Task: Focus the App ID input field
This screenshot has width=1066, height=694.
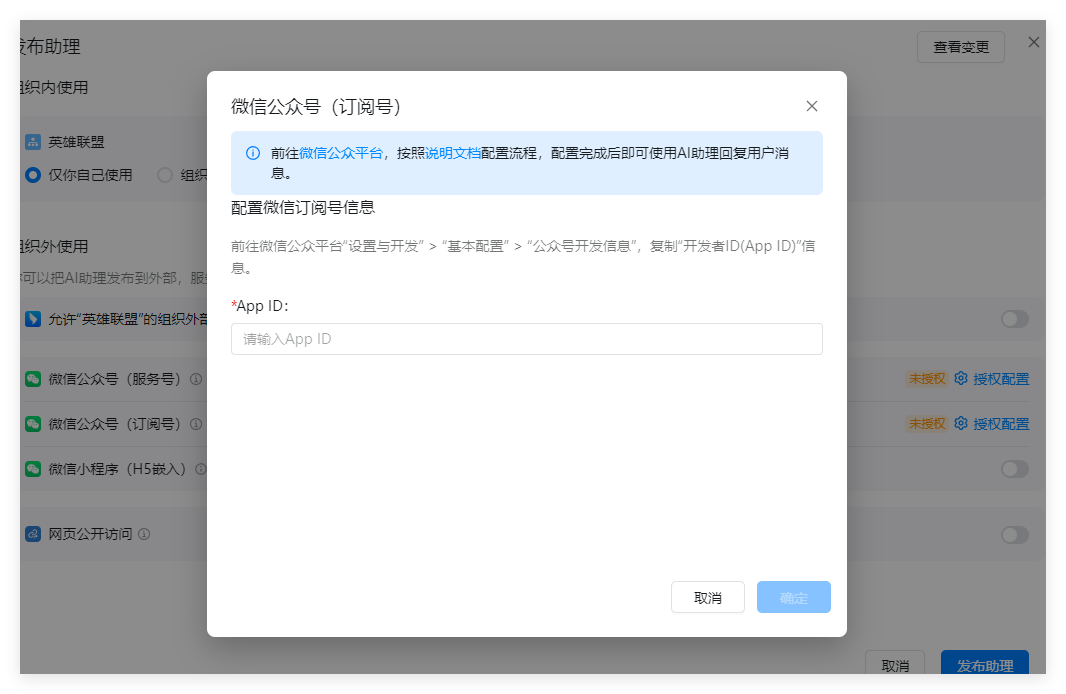Action: point(526,339)
